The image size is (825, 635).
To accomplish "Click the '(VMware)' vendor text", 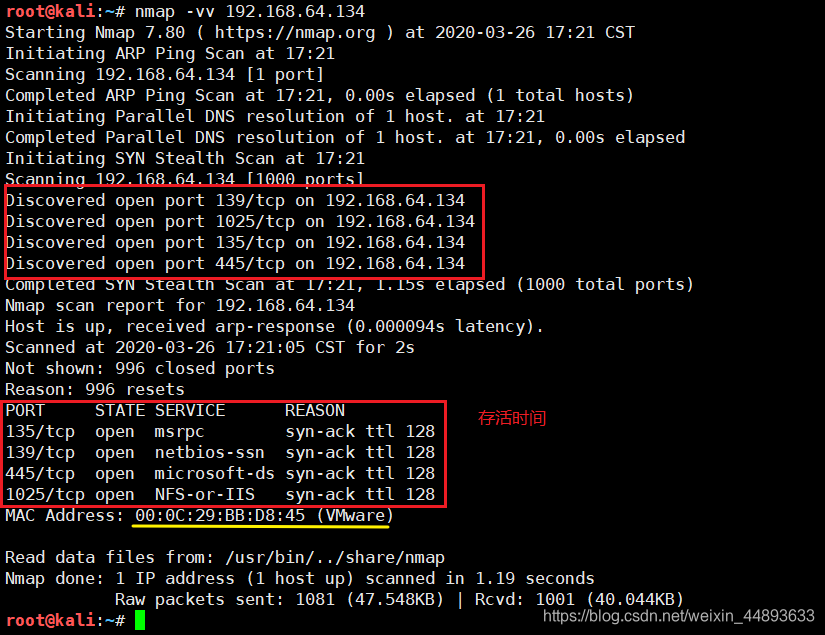I will click(355, 516).
